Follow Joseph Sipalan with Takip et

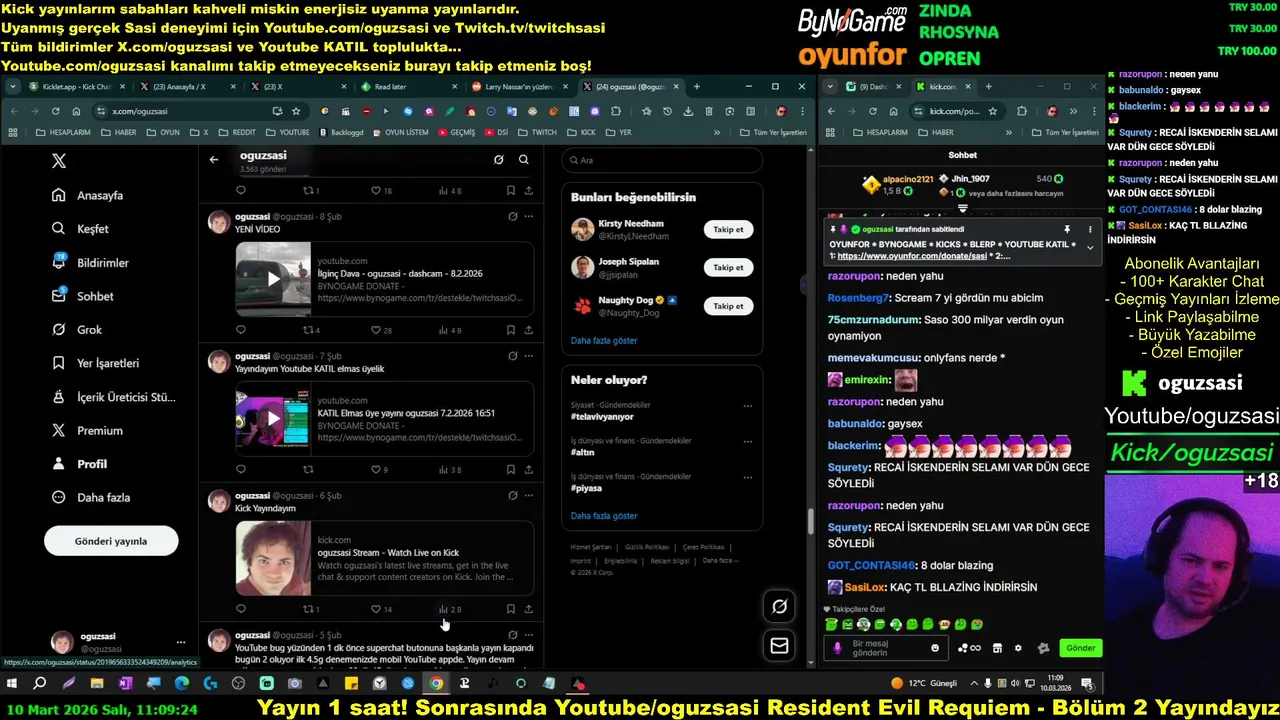728,267
